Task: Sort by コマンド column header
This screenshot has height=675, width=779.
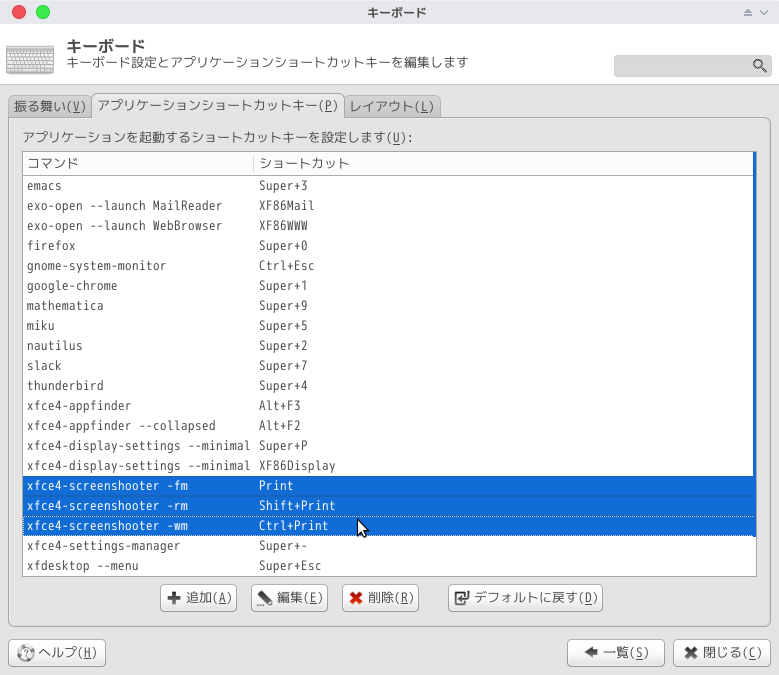Action: pyautogui.click(x=138, y=163)
